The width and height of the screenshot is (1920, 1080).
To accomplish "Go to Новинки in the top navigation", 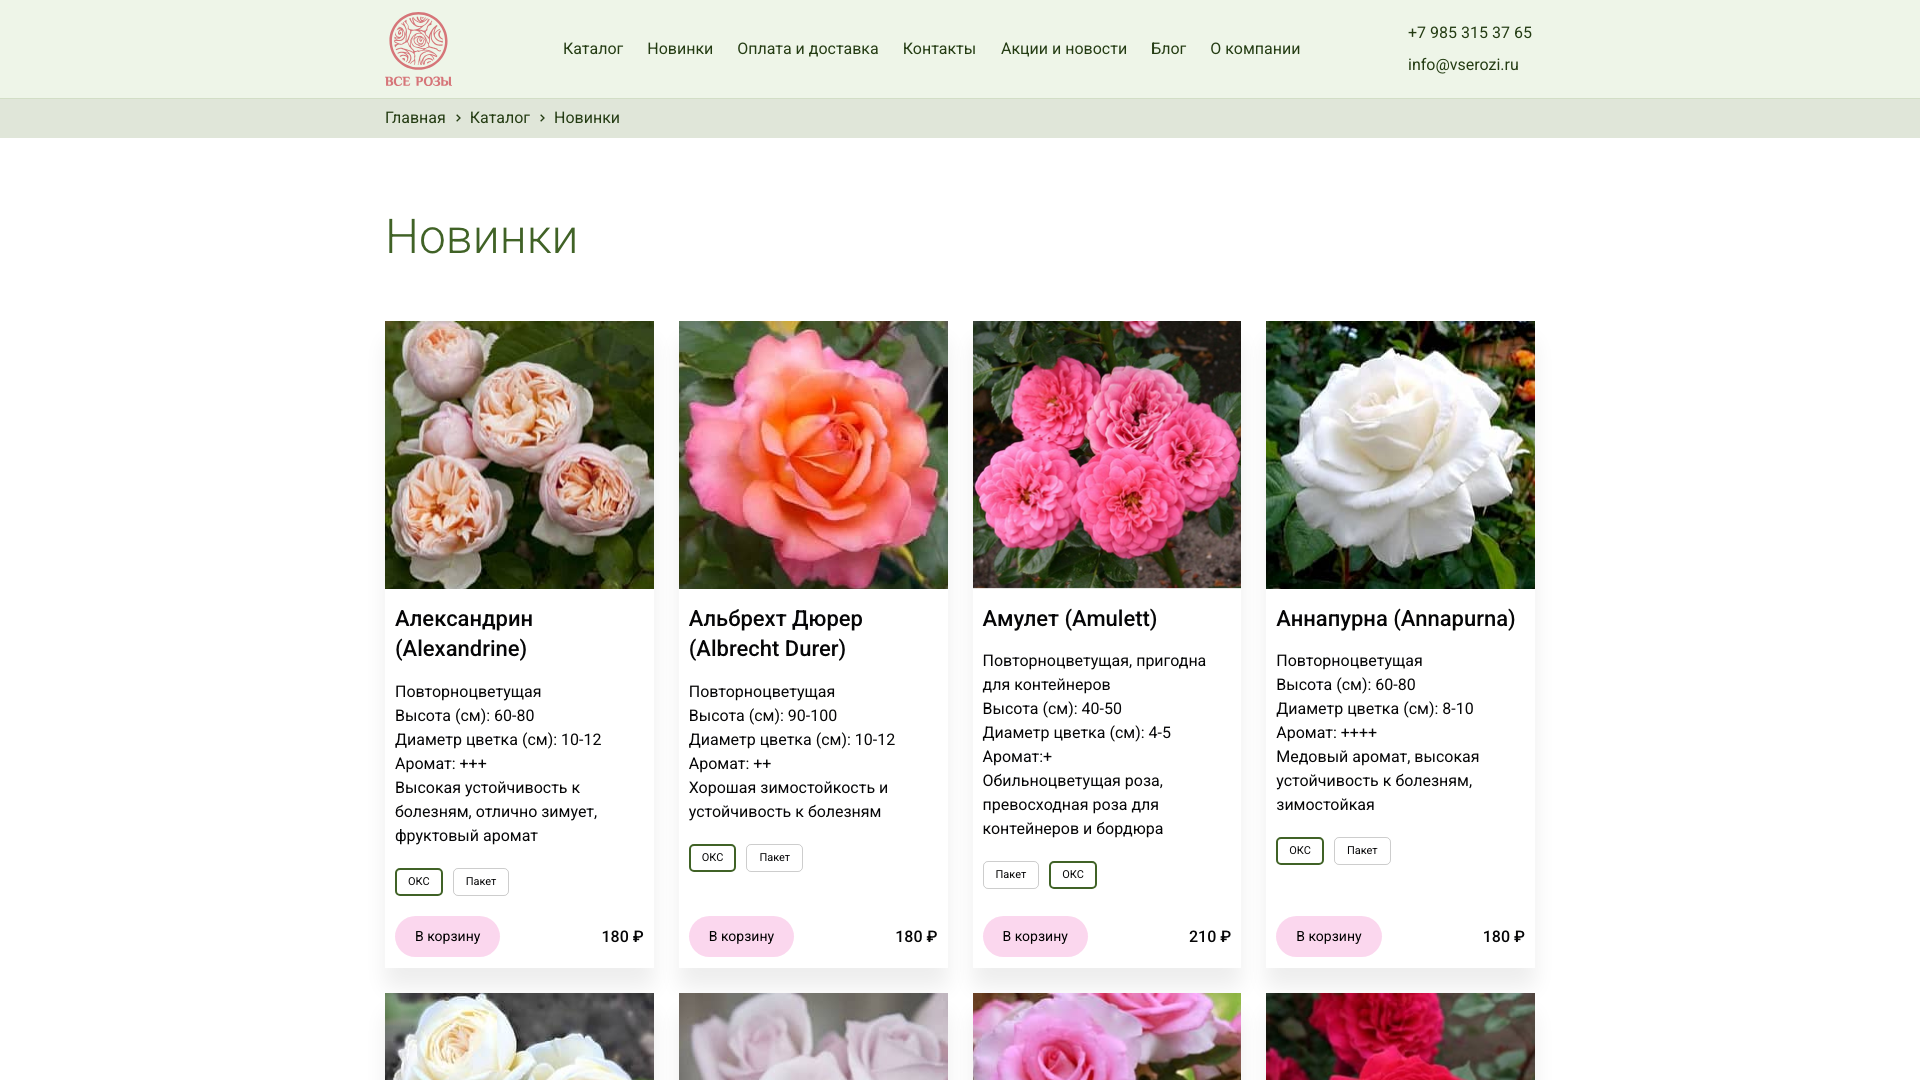I will (680, 49).
